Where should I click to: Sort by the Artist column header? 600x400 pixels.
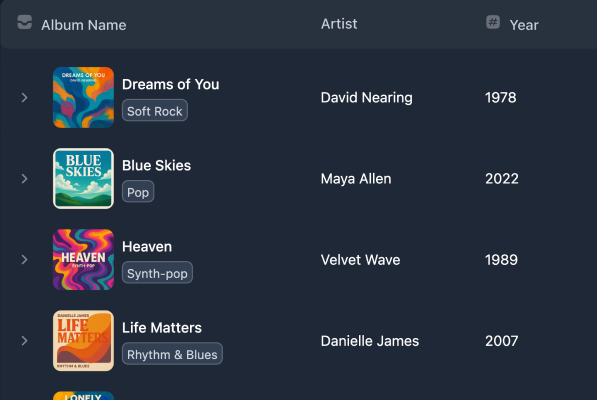click(x=339, y=24)
